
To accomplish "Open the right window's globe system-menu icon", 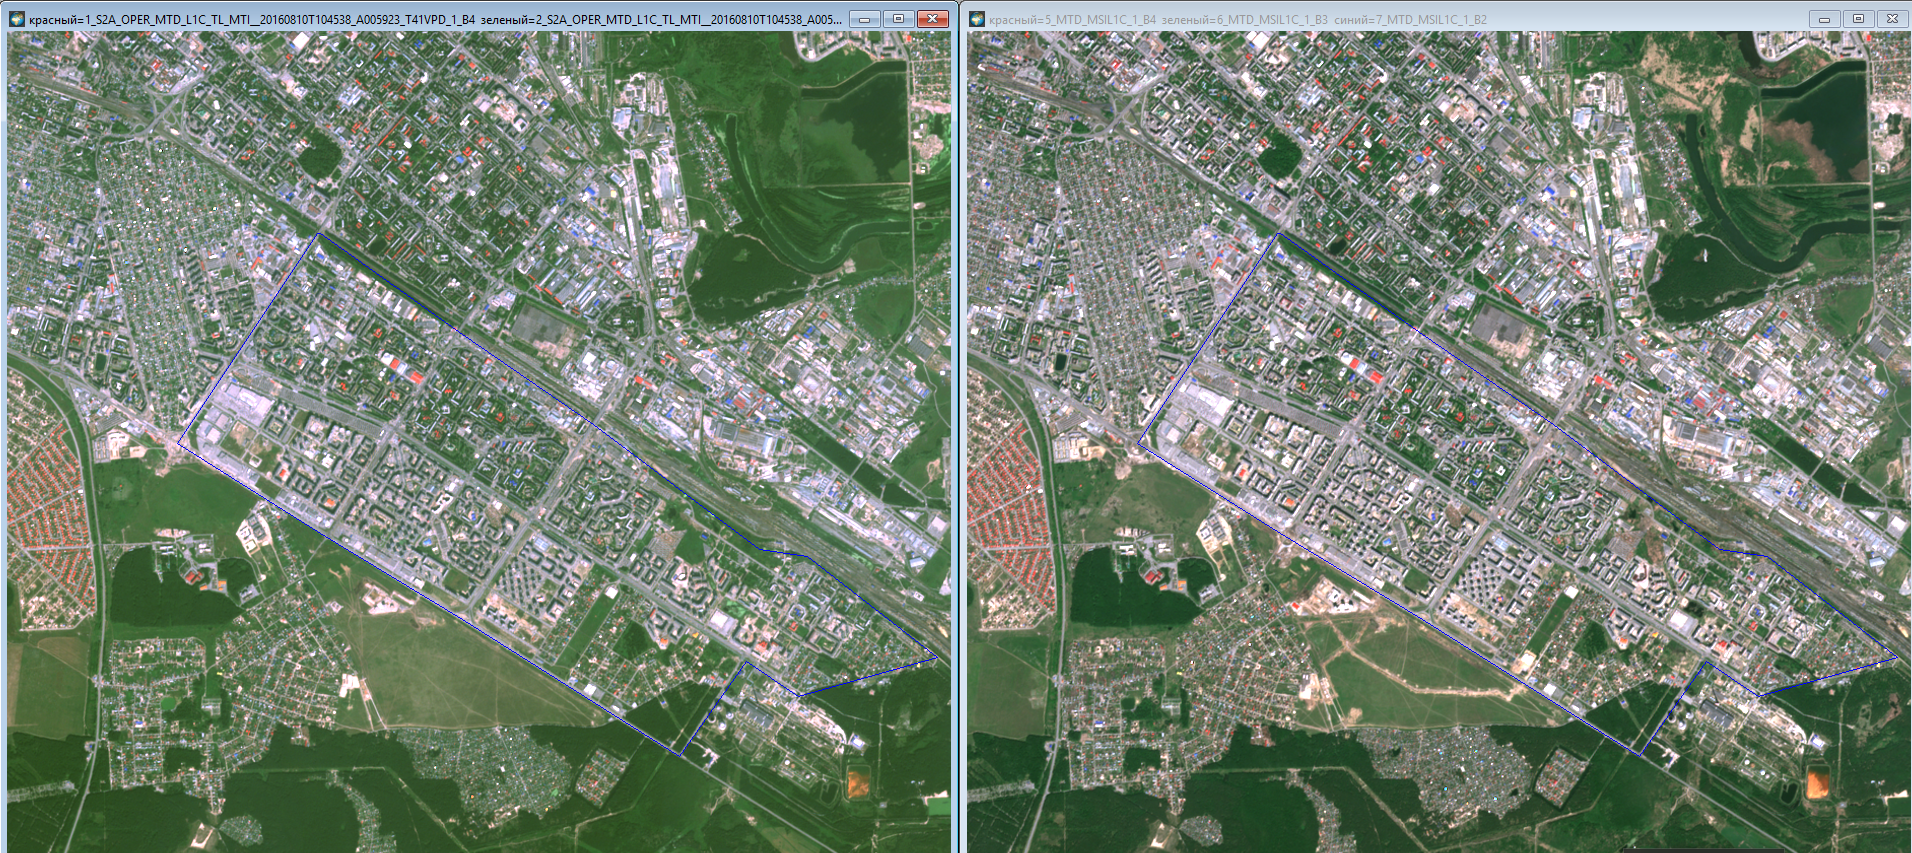I will pos(978,19).
